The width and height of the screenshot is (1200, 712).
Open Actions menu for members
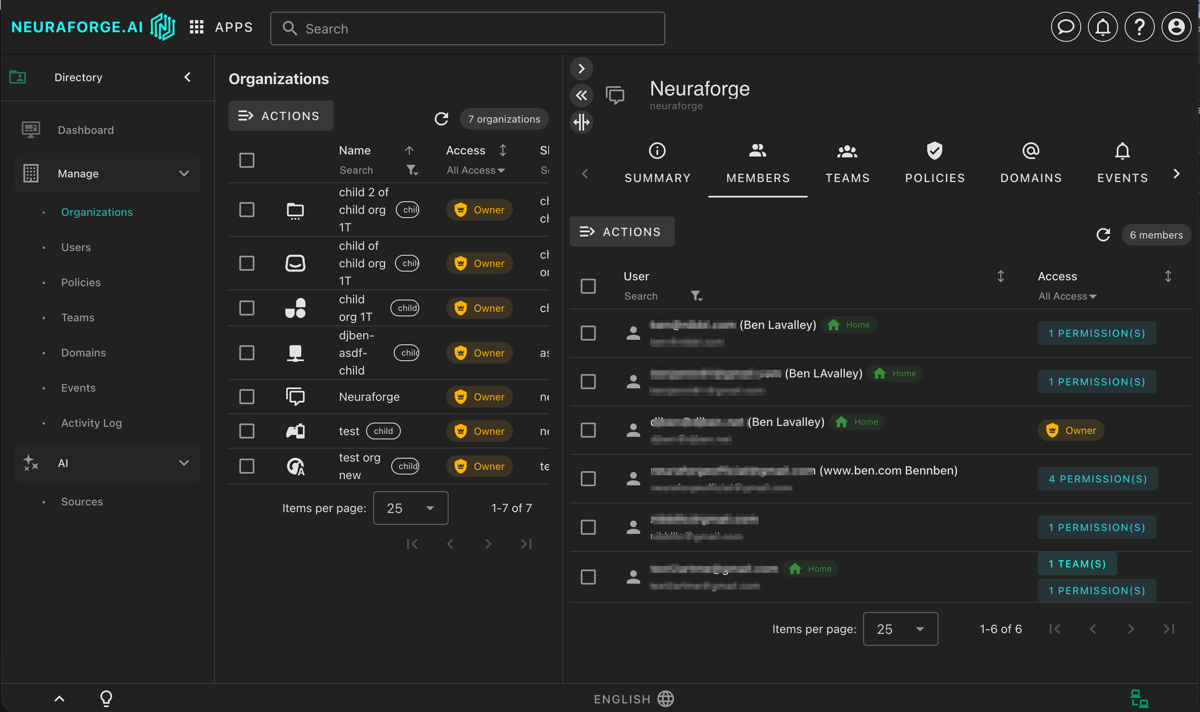click(x=622, y=232)
